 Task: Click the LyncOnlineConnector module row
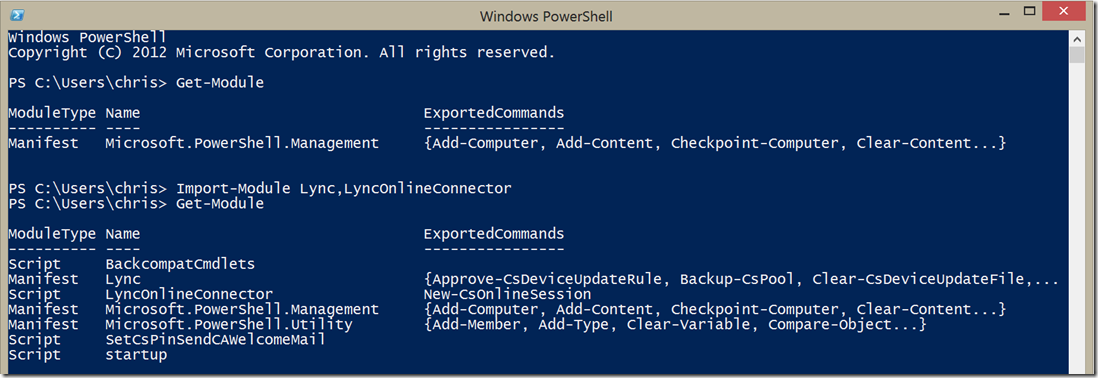pyautogui.click(x=300, y=294)
